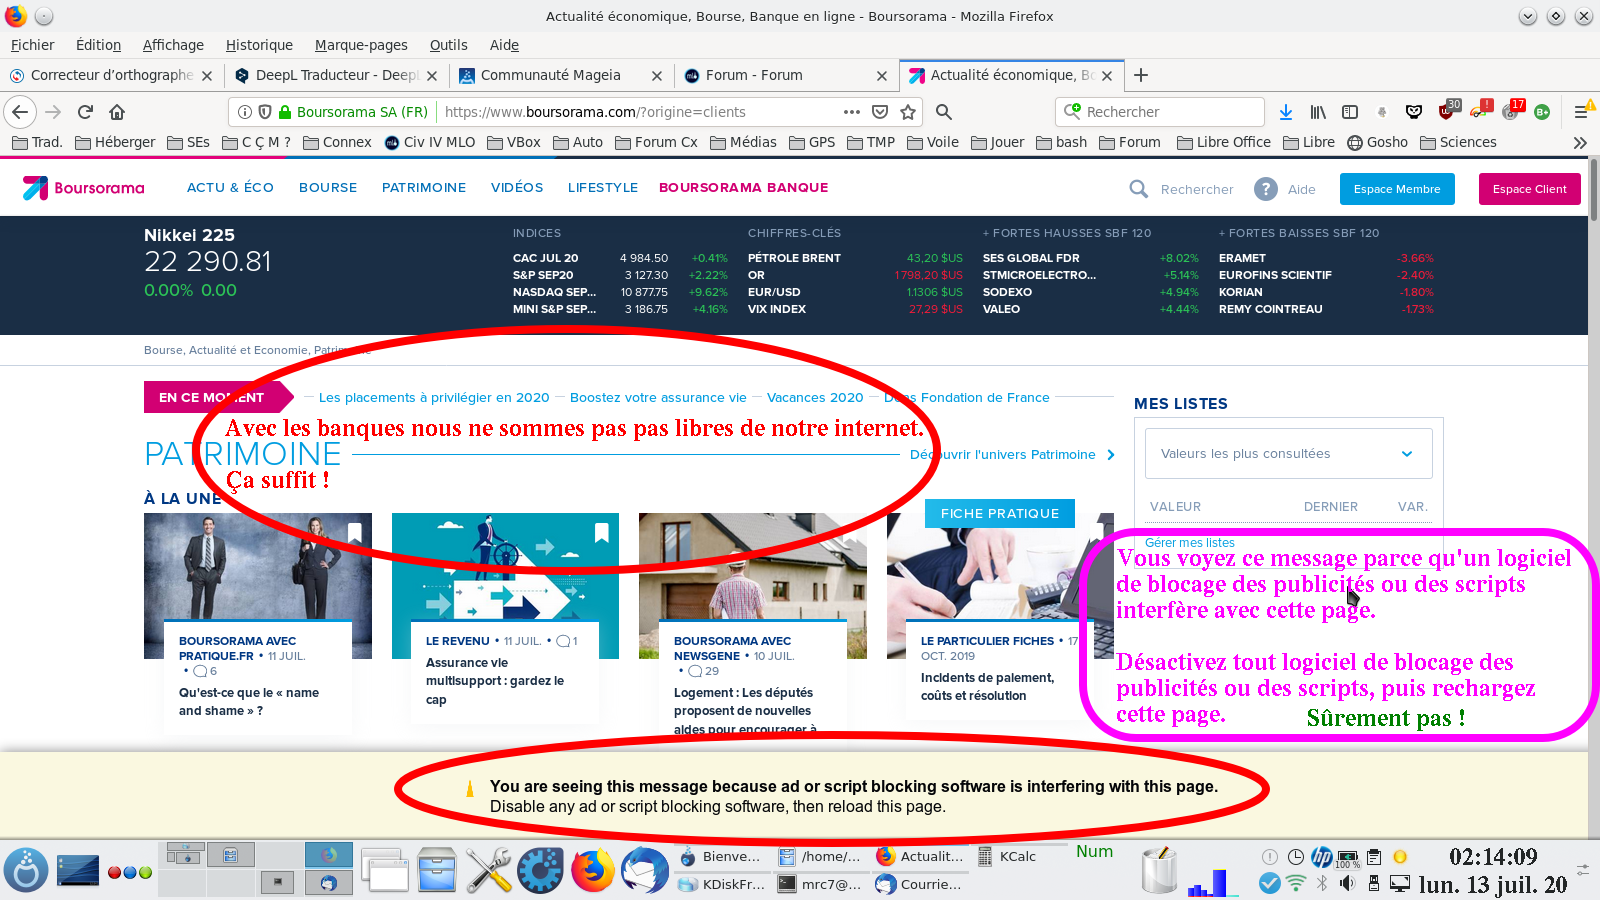The image size is (1600, 900).
Task: Click the magnifier icon beside URL bar
Action: pyautogui.click(x=943, y=112)
